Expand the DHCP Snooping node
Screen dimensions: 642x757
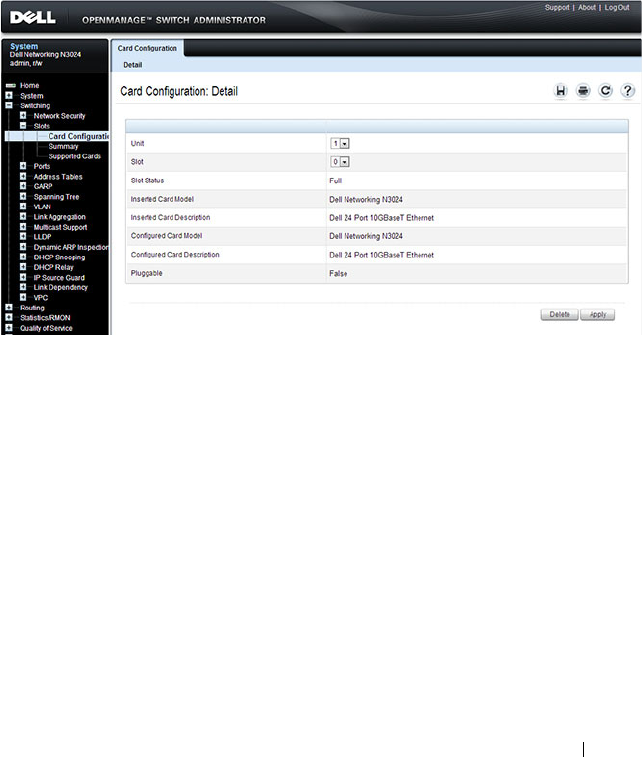[x=23, y=257]
